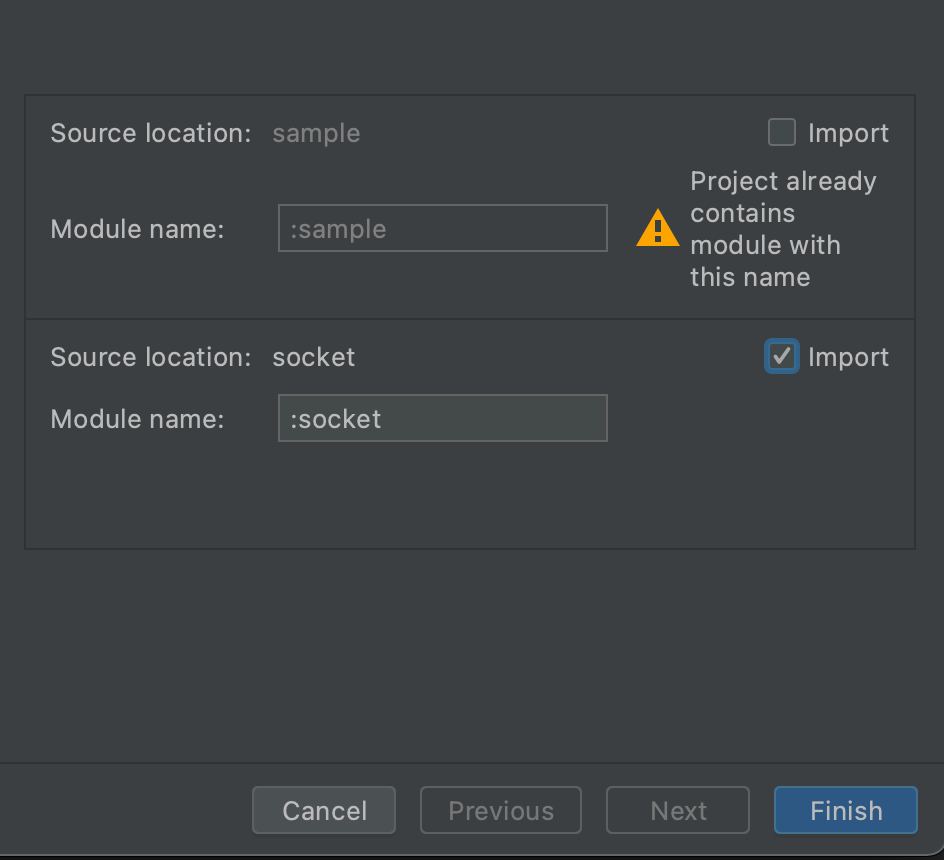Click empty space under the :socket field

pos(442,494)
